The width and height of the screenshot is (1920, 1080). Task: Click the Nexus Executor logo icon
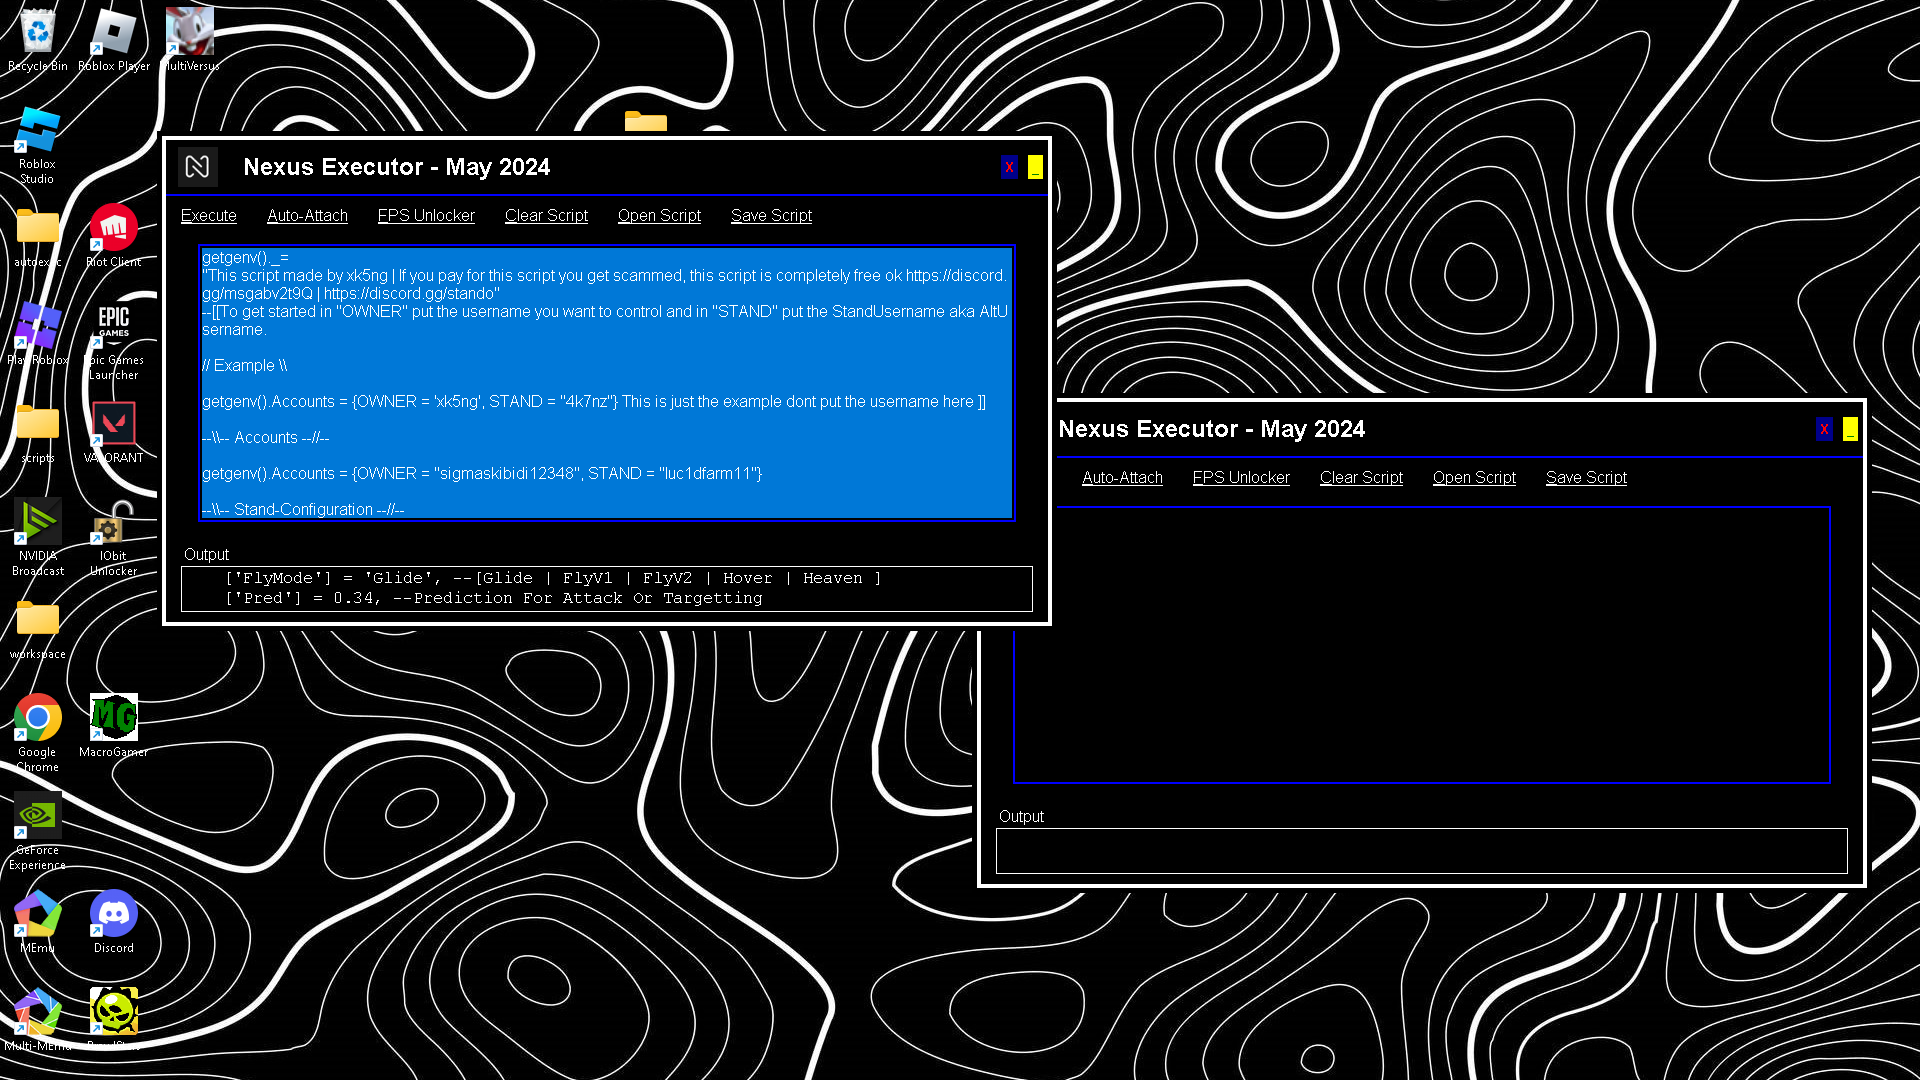point(197,167)
